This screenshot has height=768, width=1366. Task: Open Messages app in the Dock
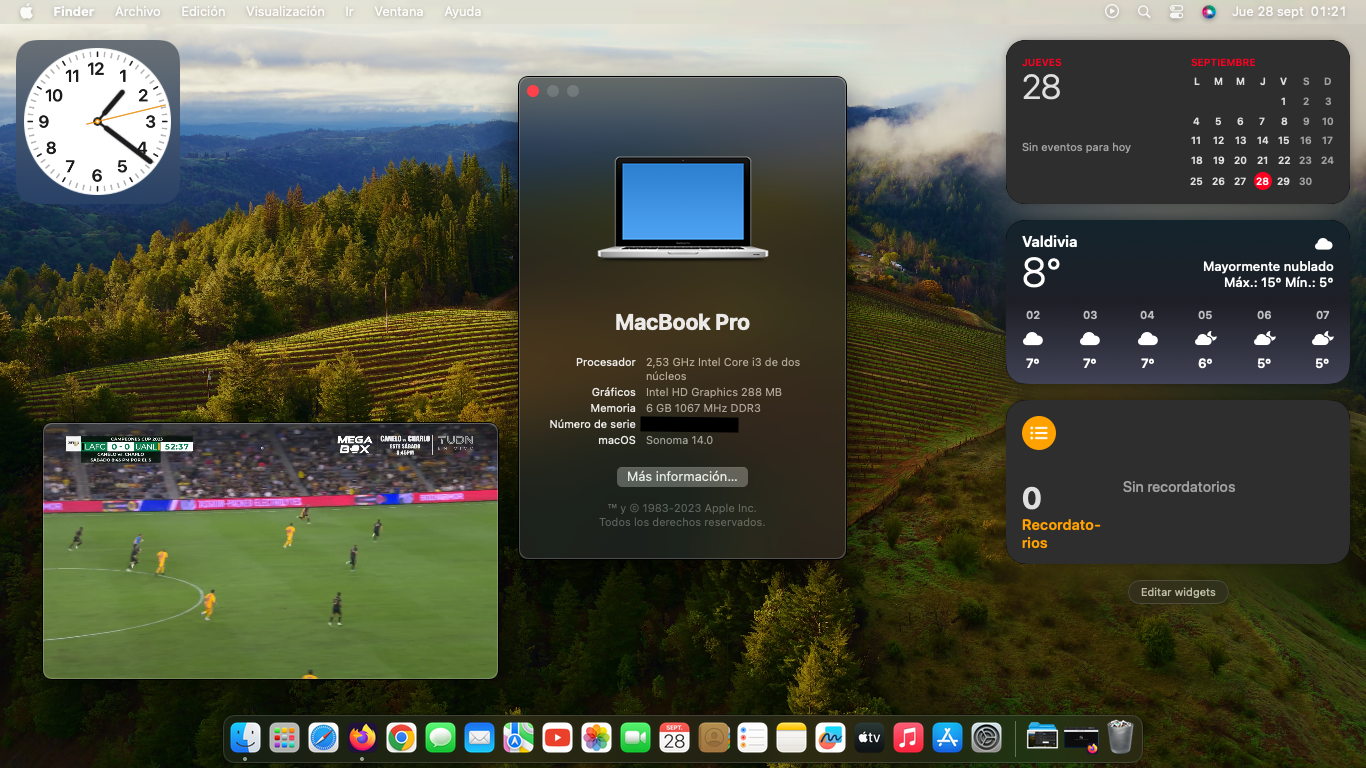tap(440, 738)
